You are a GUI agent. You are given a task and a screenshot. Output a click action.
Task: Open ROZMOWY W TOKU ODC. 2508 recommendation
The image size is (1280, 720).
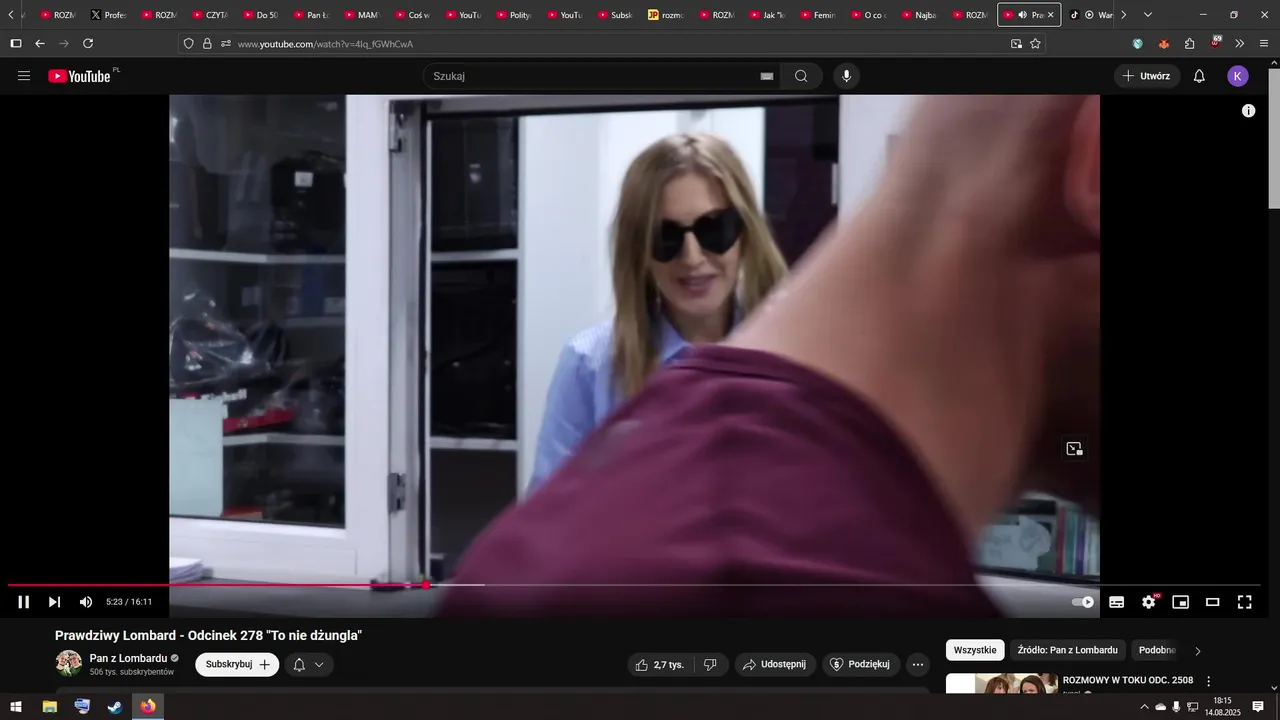pyautogui.click(x=1127, y=680)
